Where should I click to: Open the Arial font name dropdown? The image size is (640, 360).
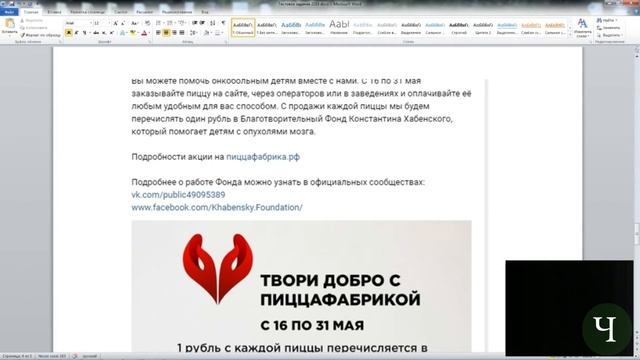pyautogui.click(x=91, y=23)
